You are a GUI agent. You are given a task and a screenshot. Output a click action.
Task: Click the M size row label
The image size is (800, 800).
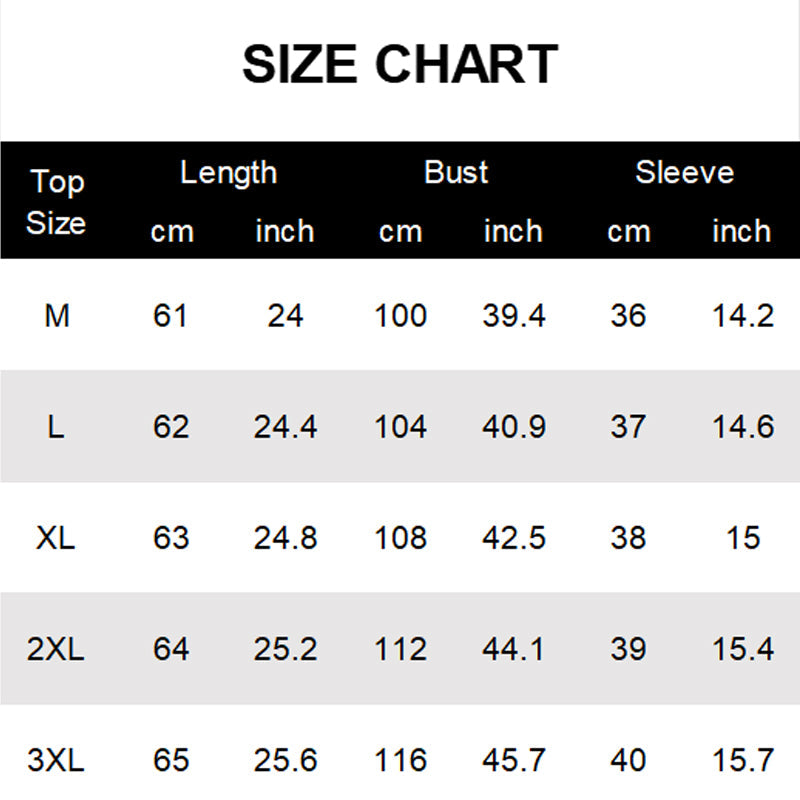pos(57,316)
